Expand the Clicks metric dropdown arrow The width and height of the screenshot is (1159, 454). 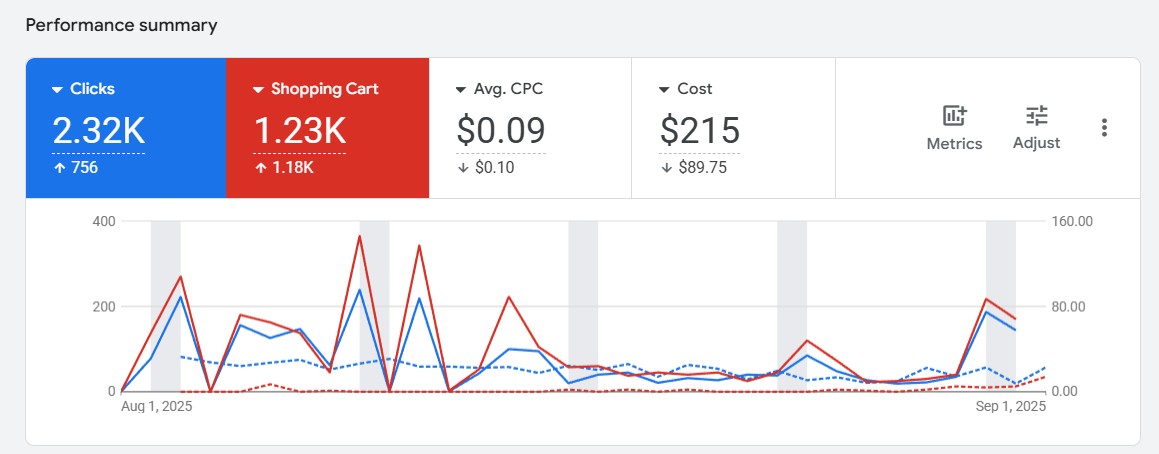point(57,90)
